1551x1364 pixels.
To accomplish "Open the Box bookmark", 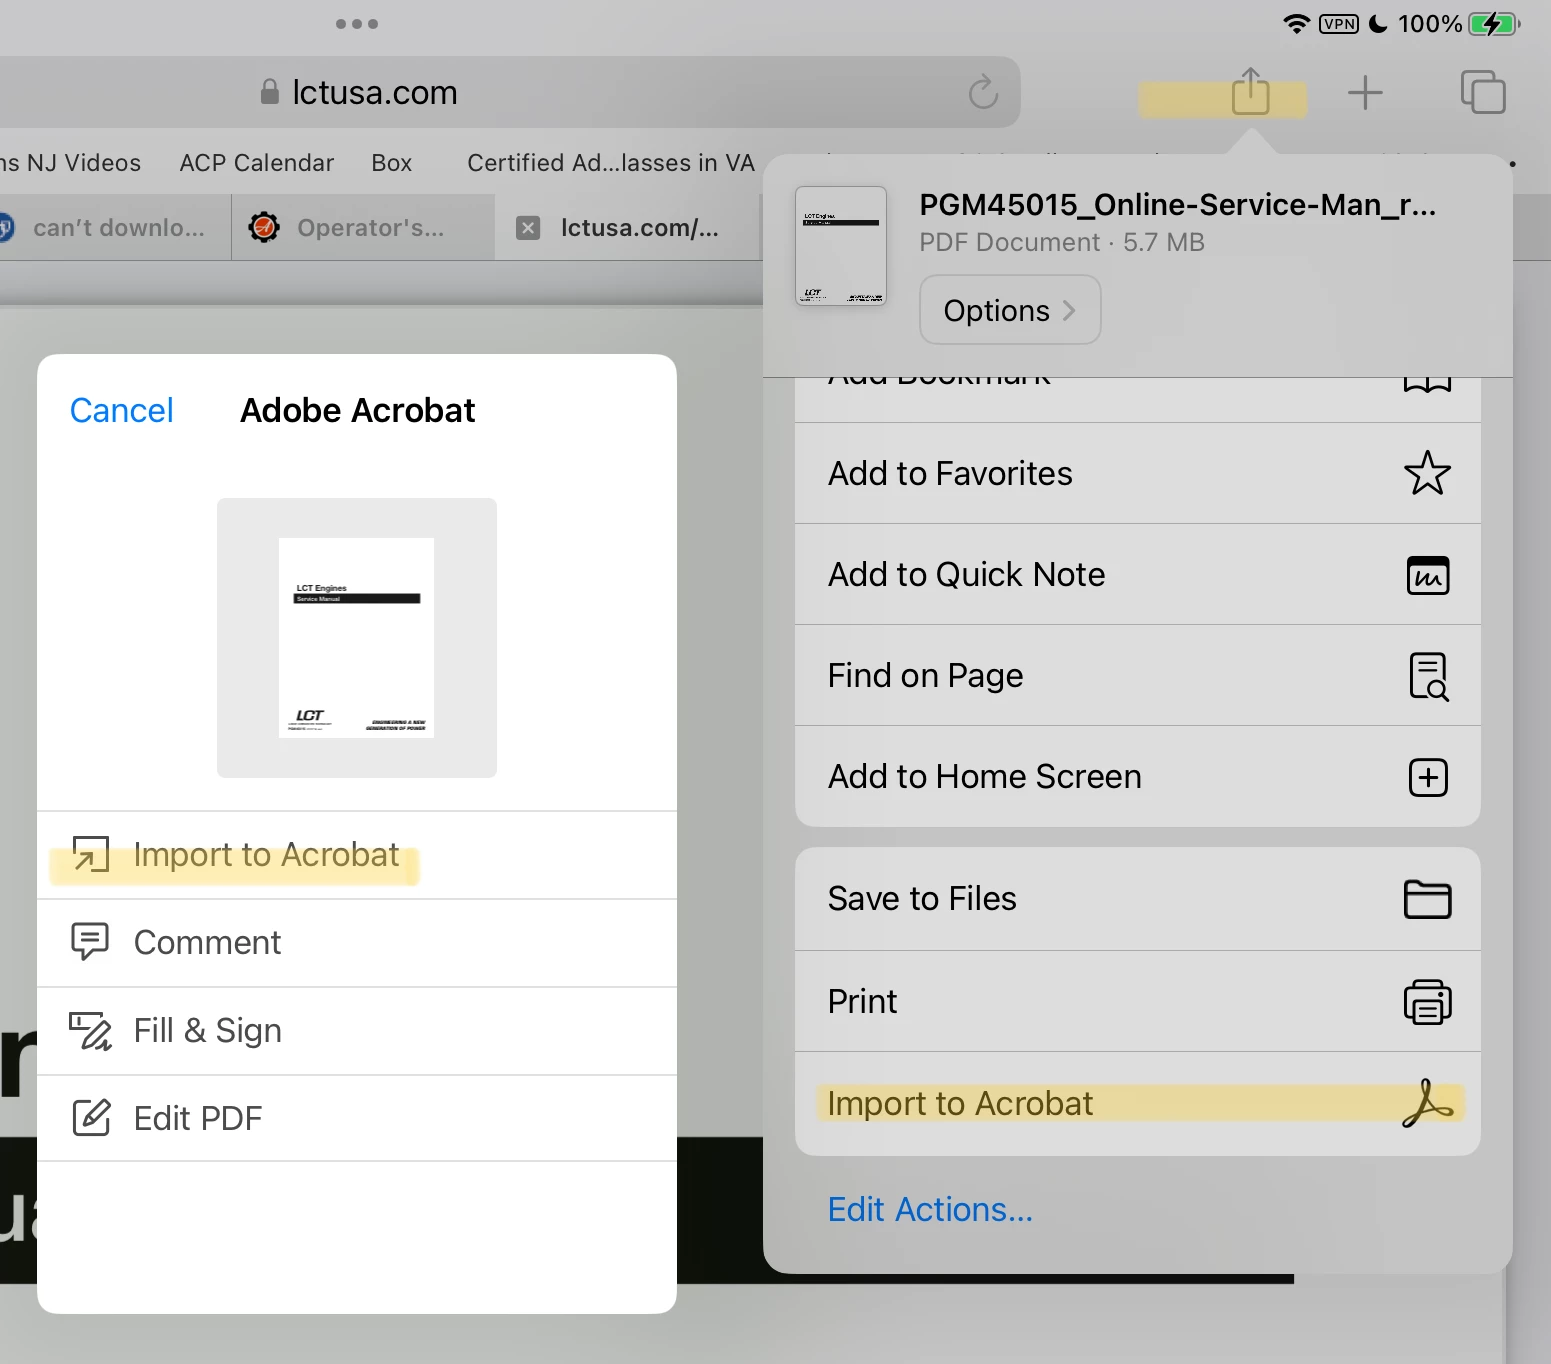I will pos(391,163).
